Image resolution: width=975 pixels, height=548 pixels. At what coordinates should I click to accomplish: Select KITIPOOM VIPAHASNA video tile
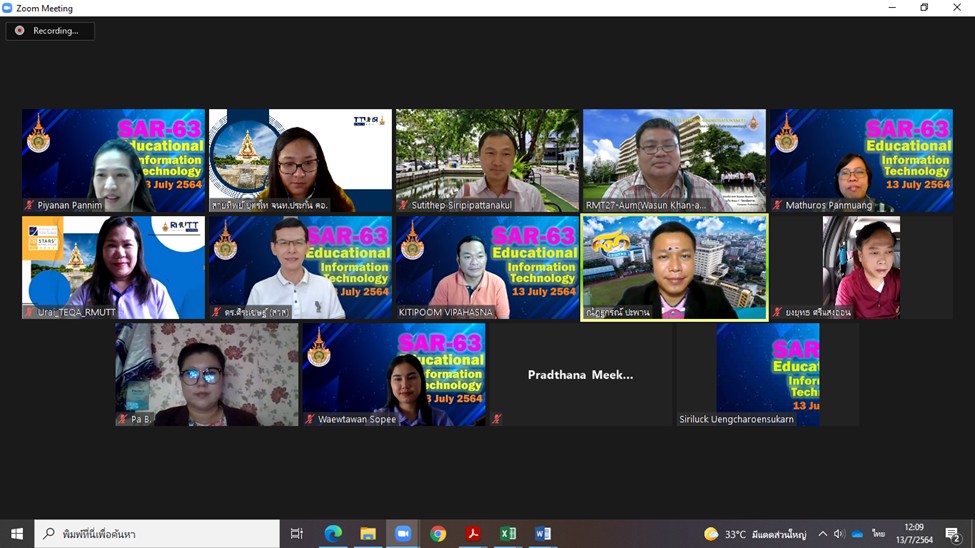tap(487, 267)
